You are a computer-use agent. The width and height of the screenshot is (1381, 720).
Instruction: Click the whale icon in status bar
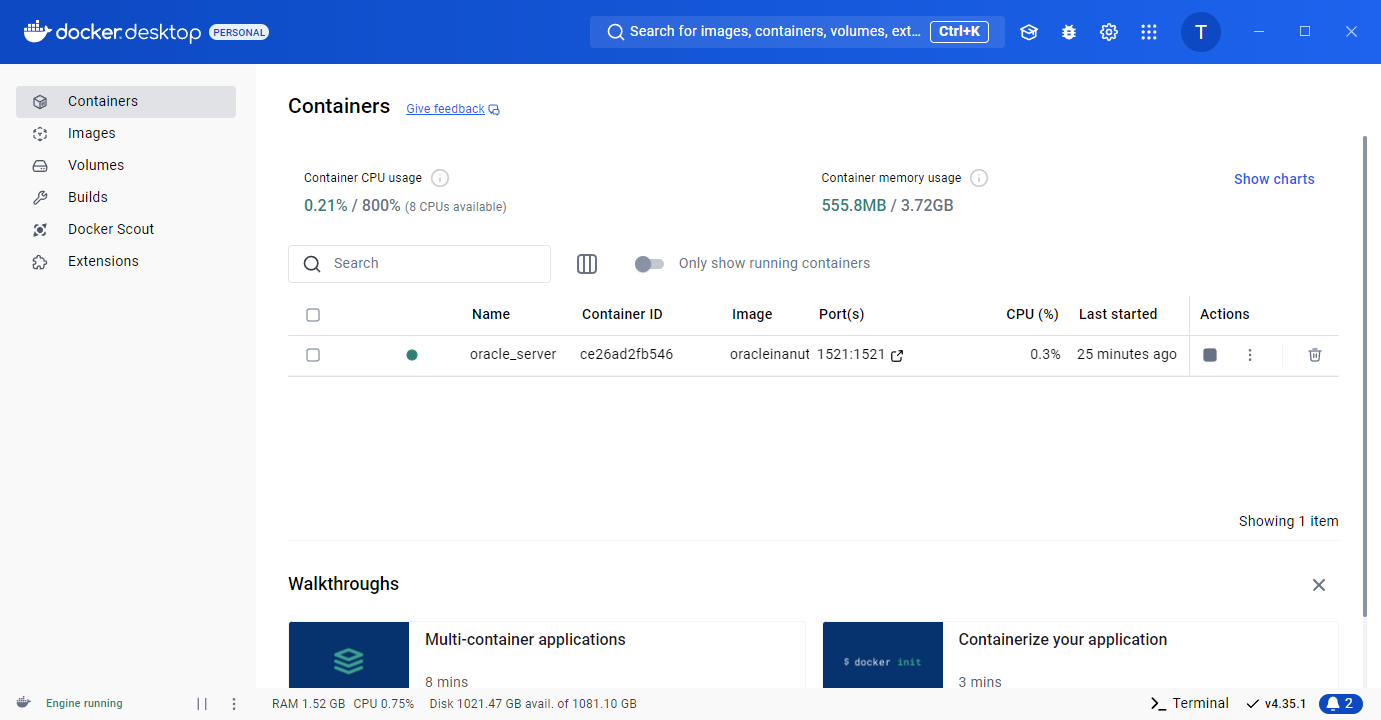(x=23, y=703)
